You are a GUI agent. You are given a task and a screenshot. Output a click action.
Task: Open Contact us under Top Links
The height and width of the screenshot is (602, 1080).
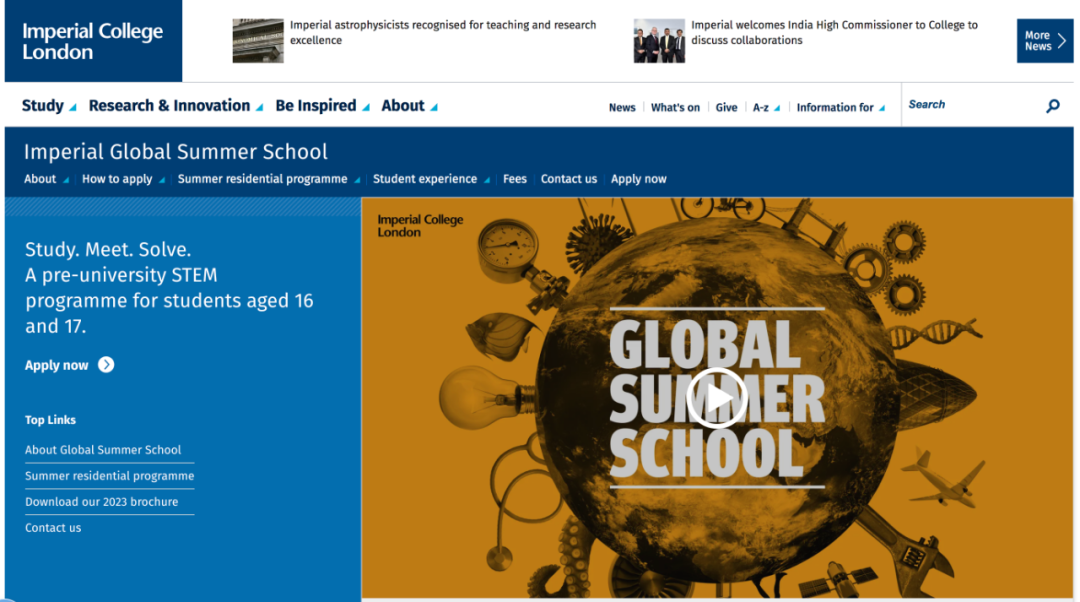pos(53,528)
